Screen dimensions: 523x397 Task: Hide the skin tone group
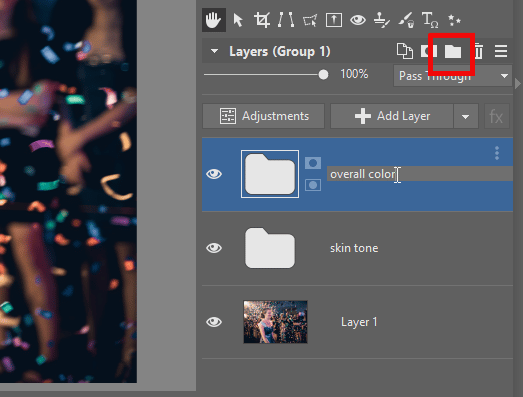click(x=214, y=248)
